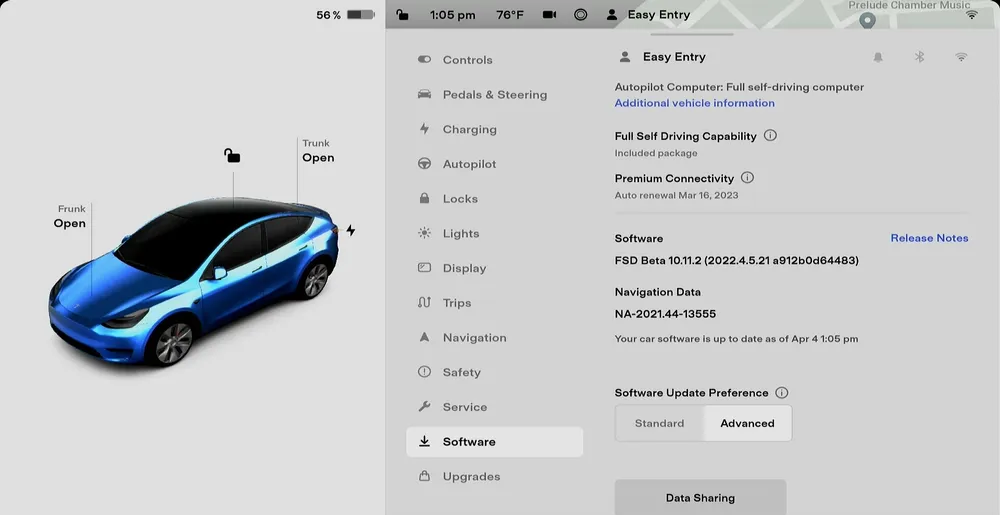Open Additional vehicle information link

tap(695, 103)
